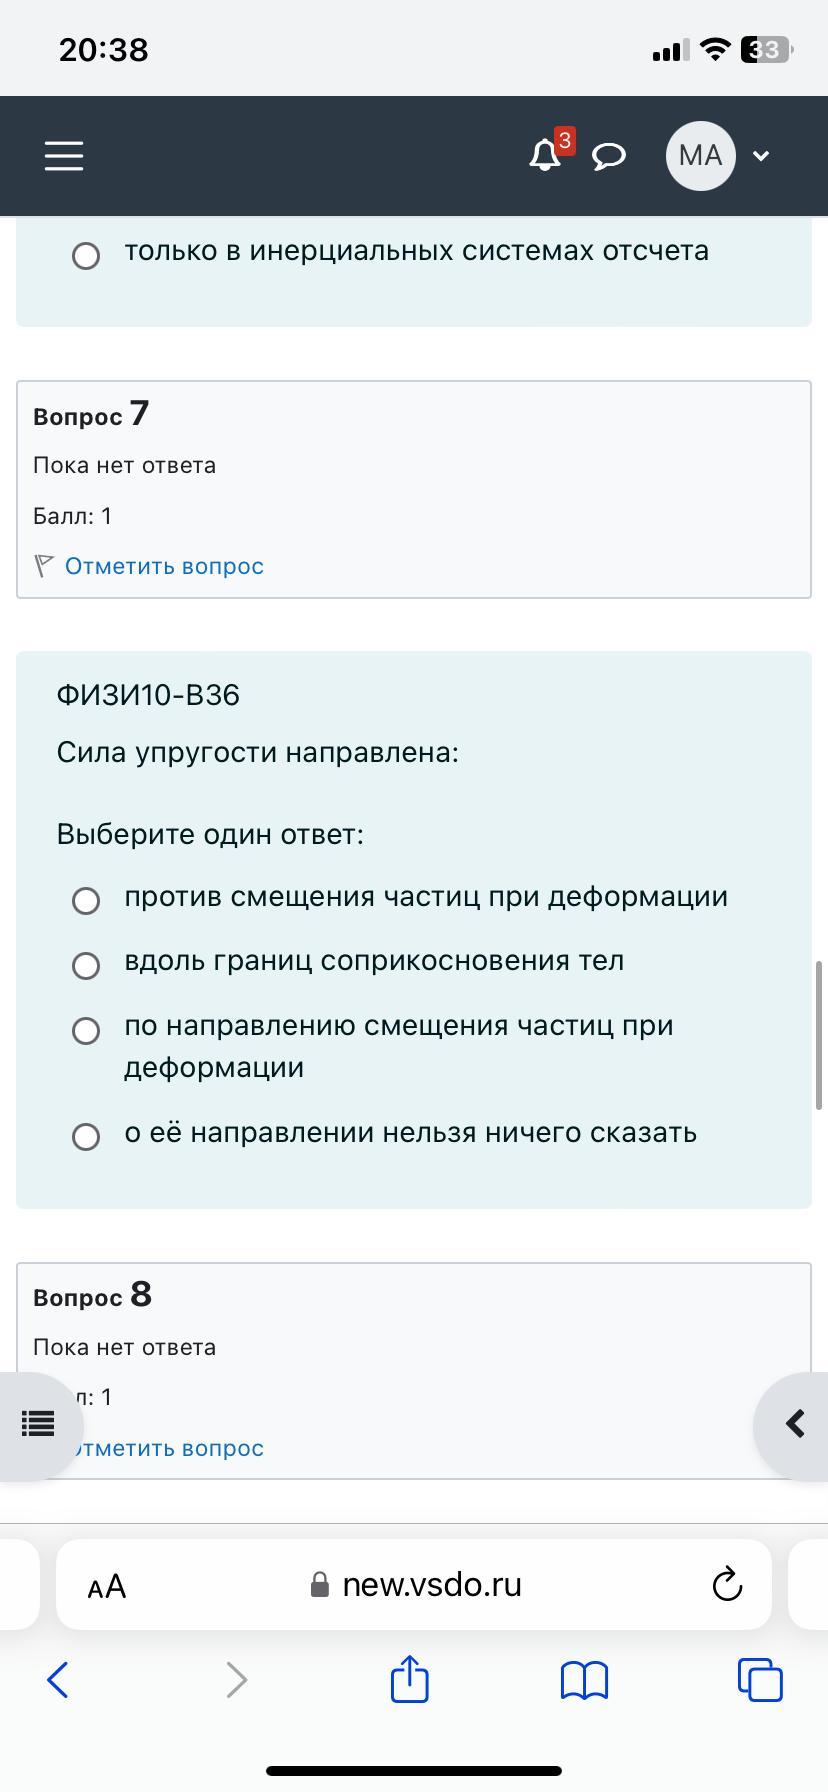Open Safari AA text size menu
828x1792 pixels.
click(107, 1586)
